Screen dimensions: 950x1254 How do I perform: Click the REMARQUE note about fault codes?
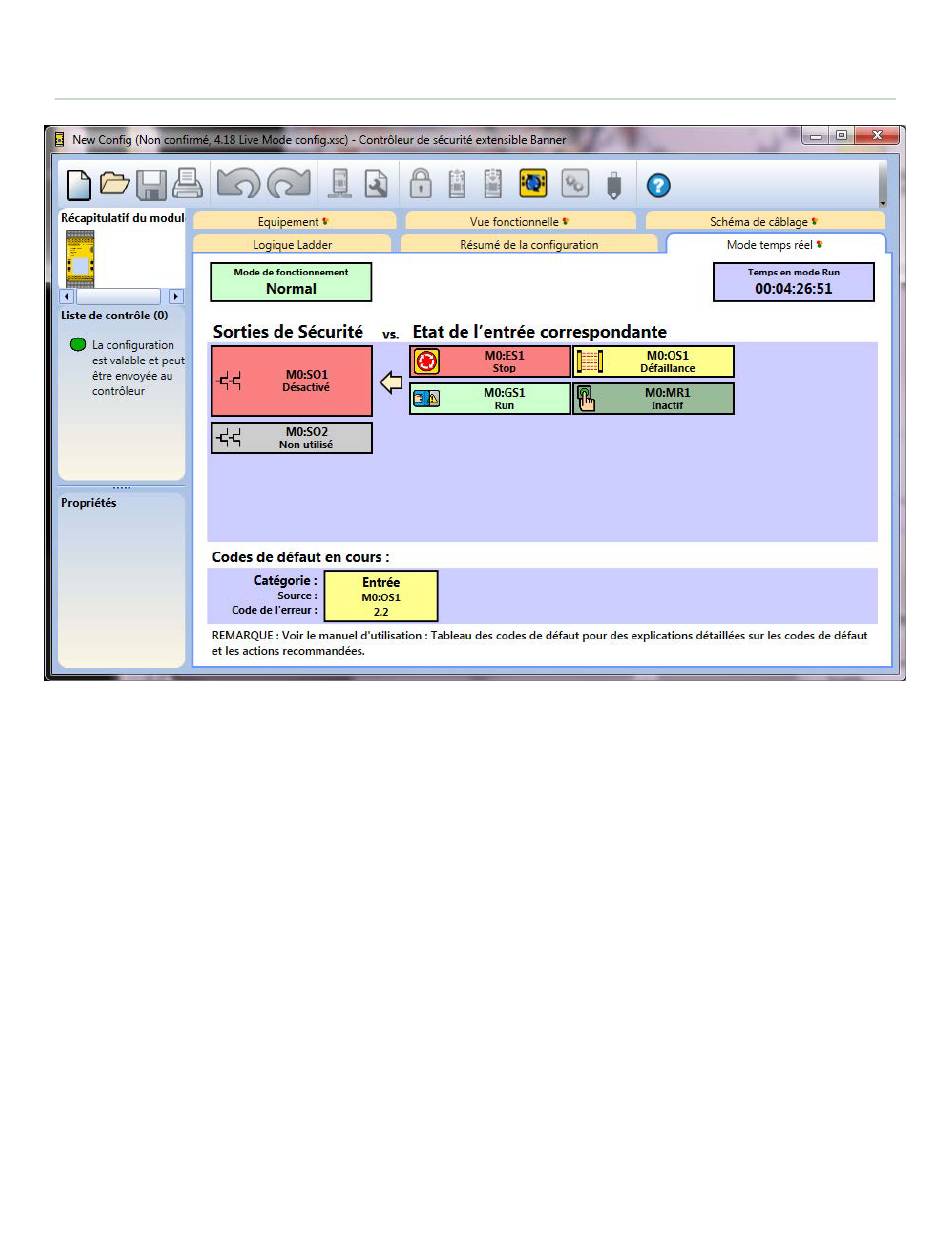tap(540, 643)
